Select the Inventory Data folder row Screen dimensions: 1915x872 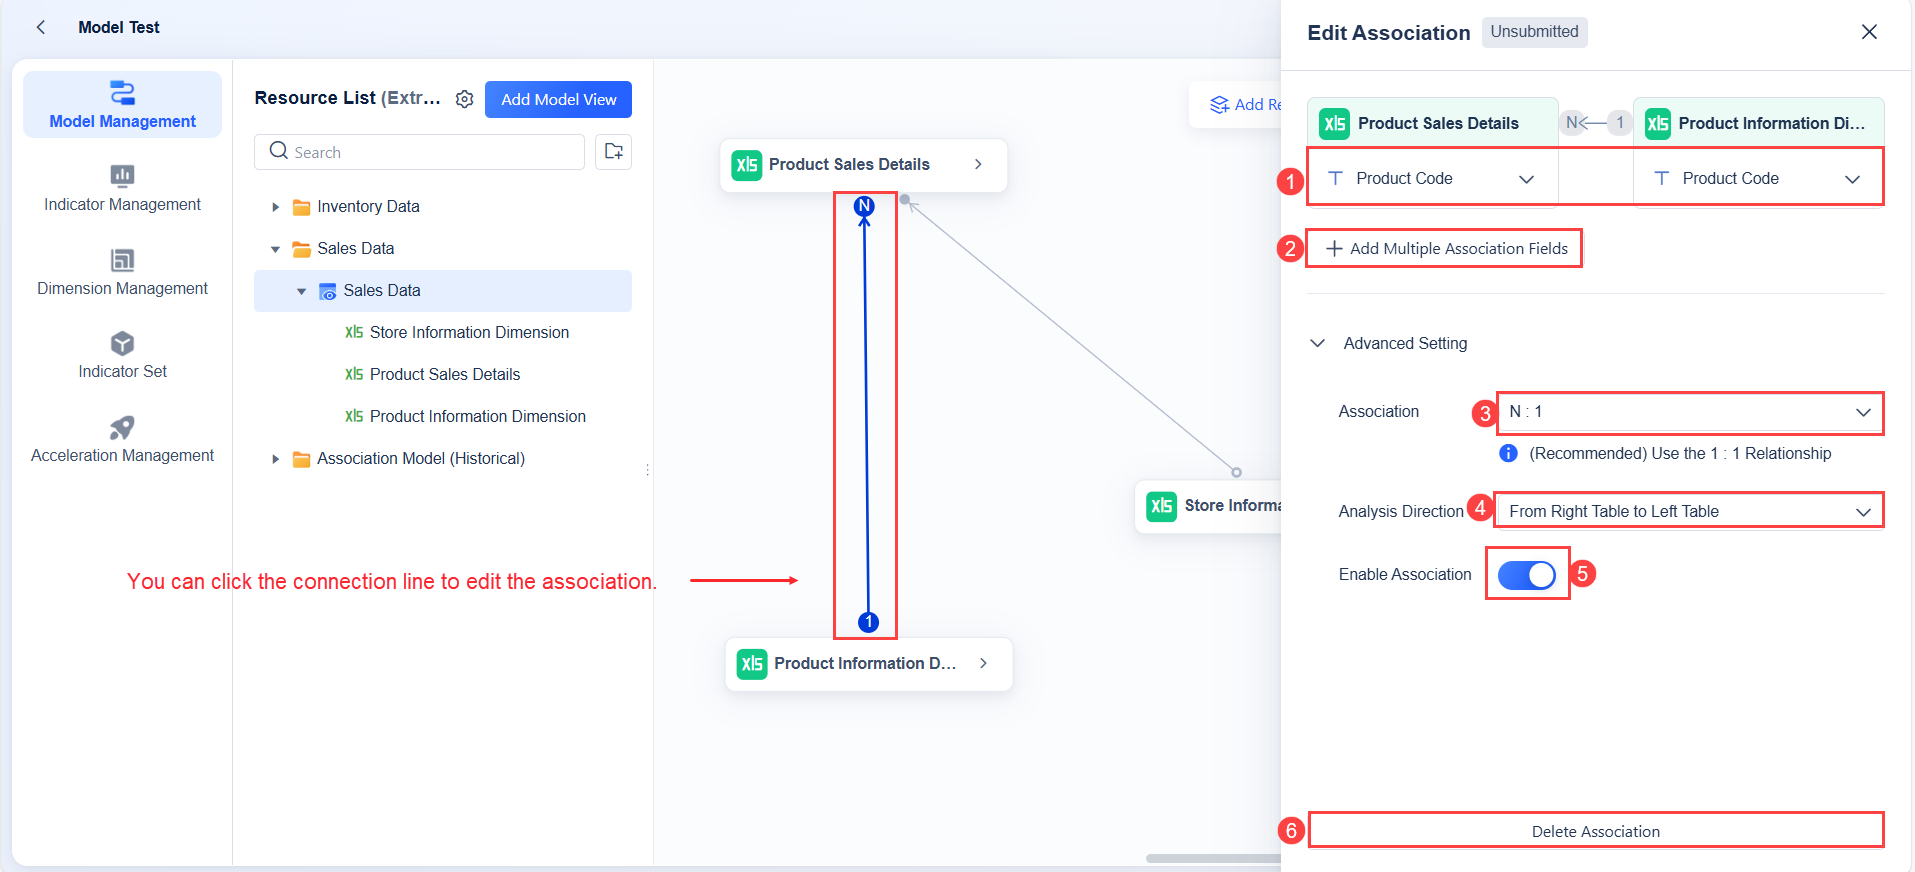pyautogui.click(x=443, y=207)
